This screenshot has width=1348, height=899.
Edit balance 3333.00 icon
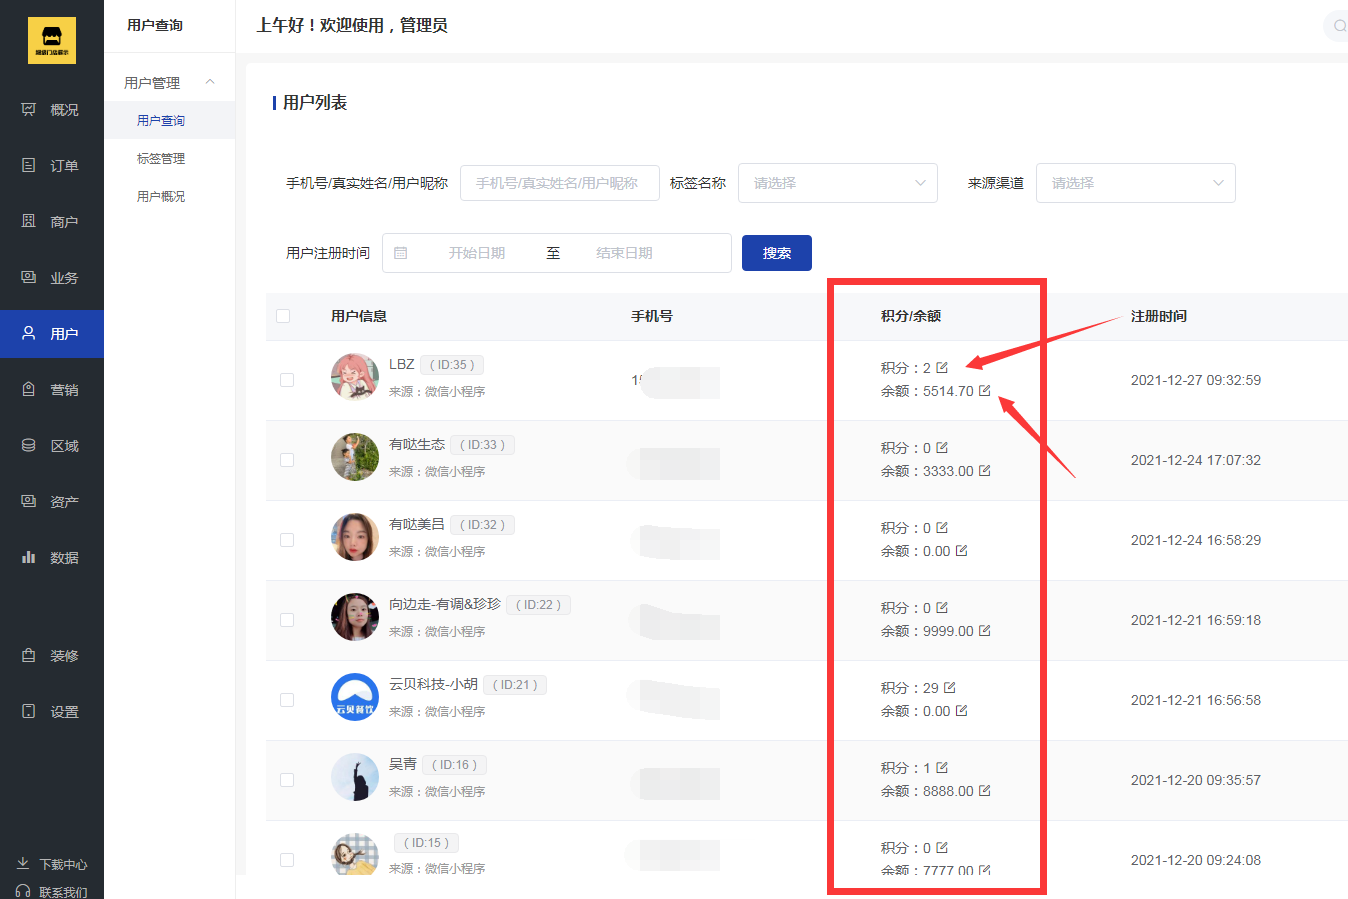pyautogui.click(x=985, y=470)
